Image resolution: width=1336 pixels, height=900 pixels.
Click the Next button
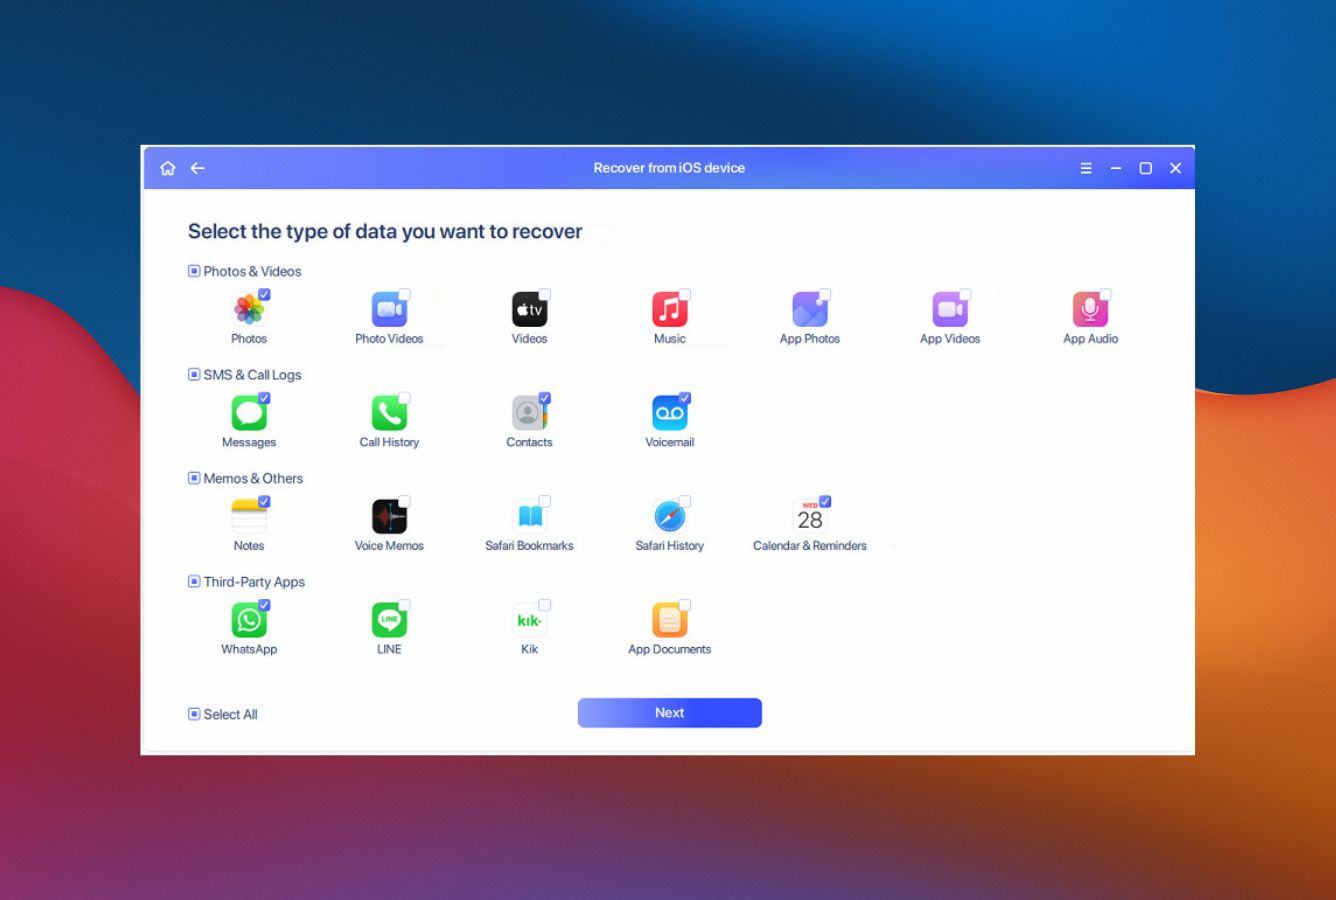click(670, 713)
